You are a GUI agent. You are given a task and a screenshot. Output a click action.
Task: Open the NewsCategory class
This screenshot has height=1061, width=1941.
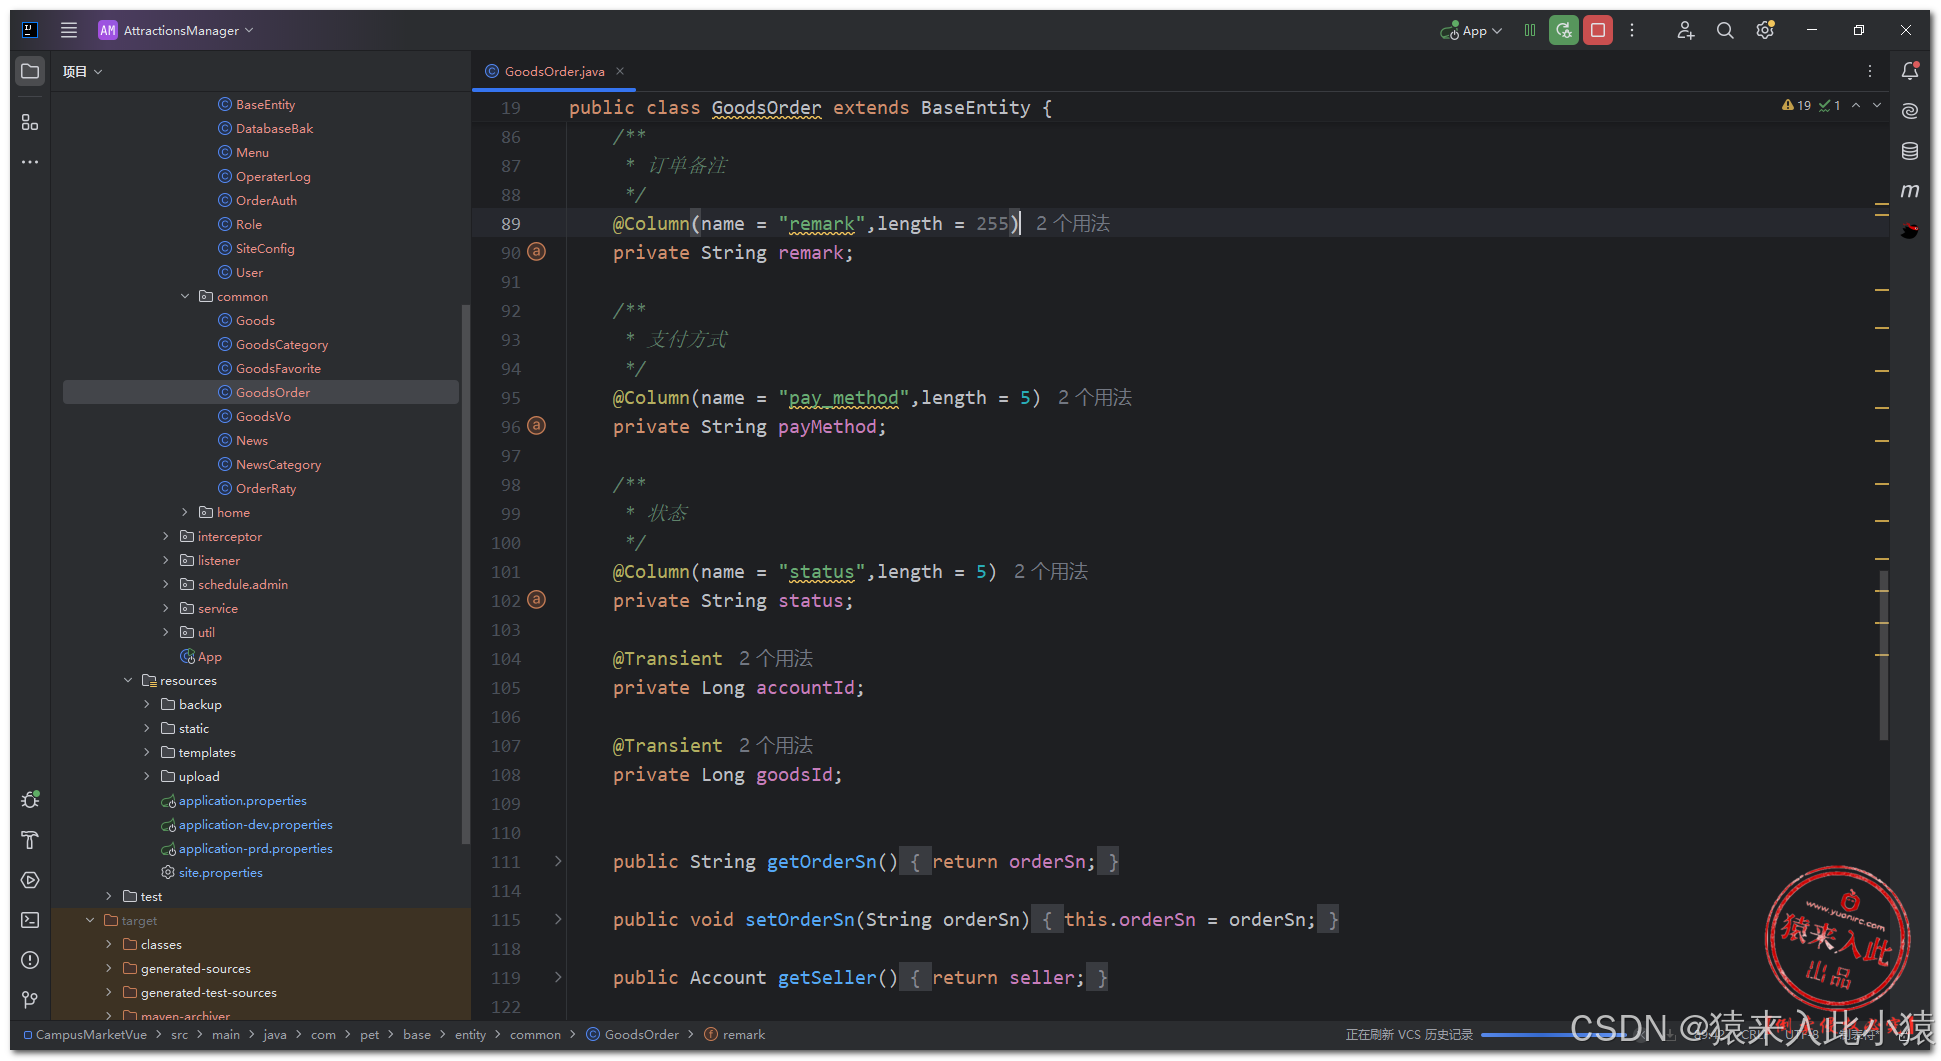pyautogui.click(x=278, y=464)
